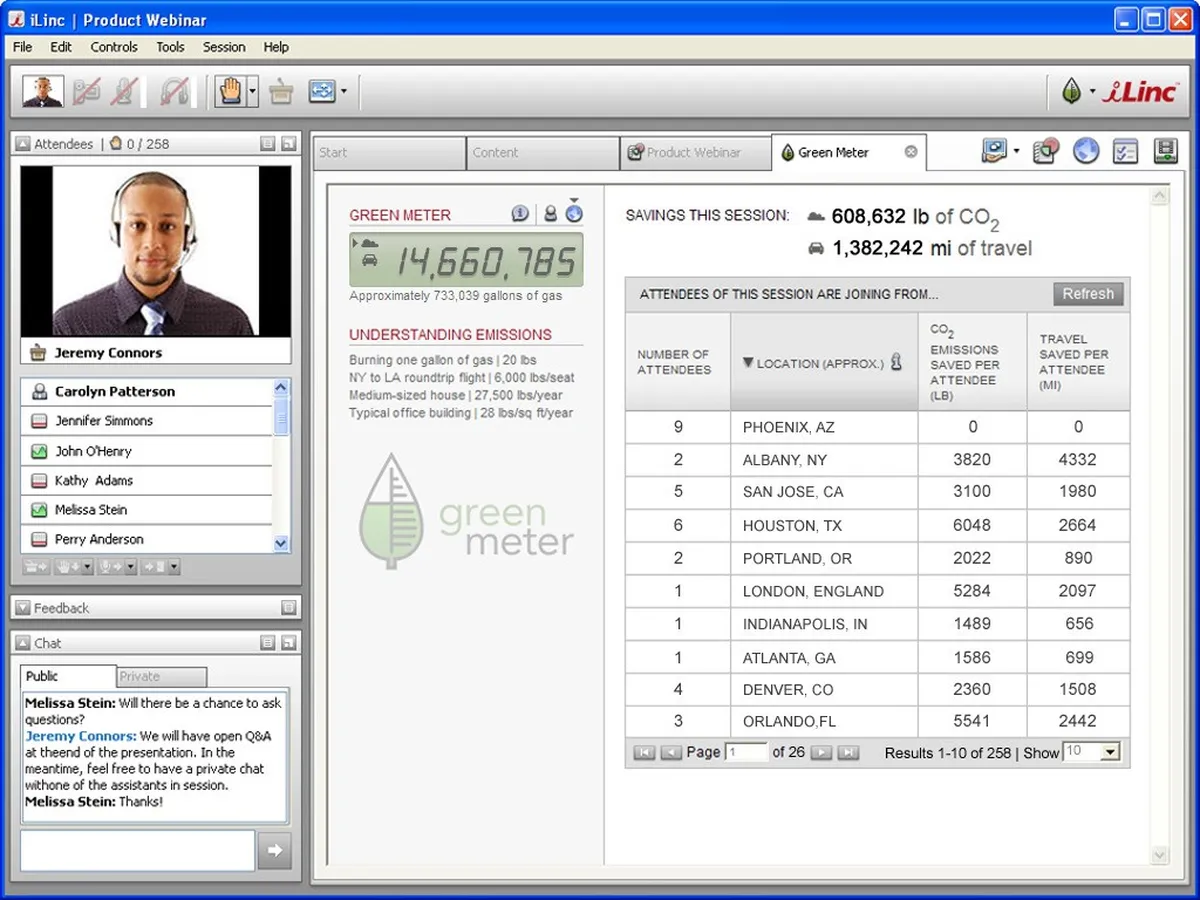This screenshot has width=1200, height=900.
Task: Open the leaf icon dropdown arrow
Action: (x=1092, y=92)
